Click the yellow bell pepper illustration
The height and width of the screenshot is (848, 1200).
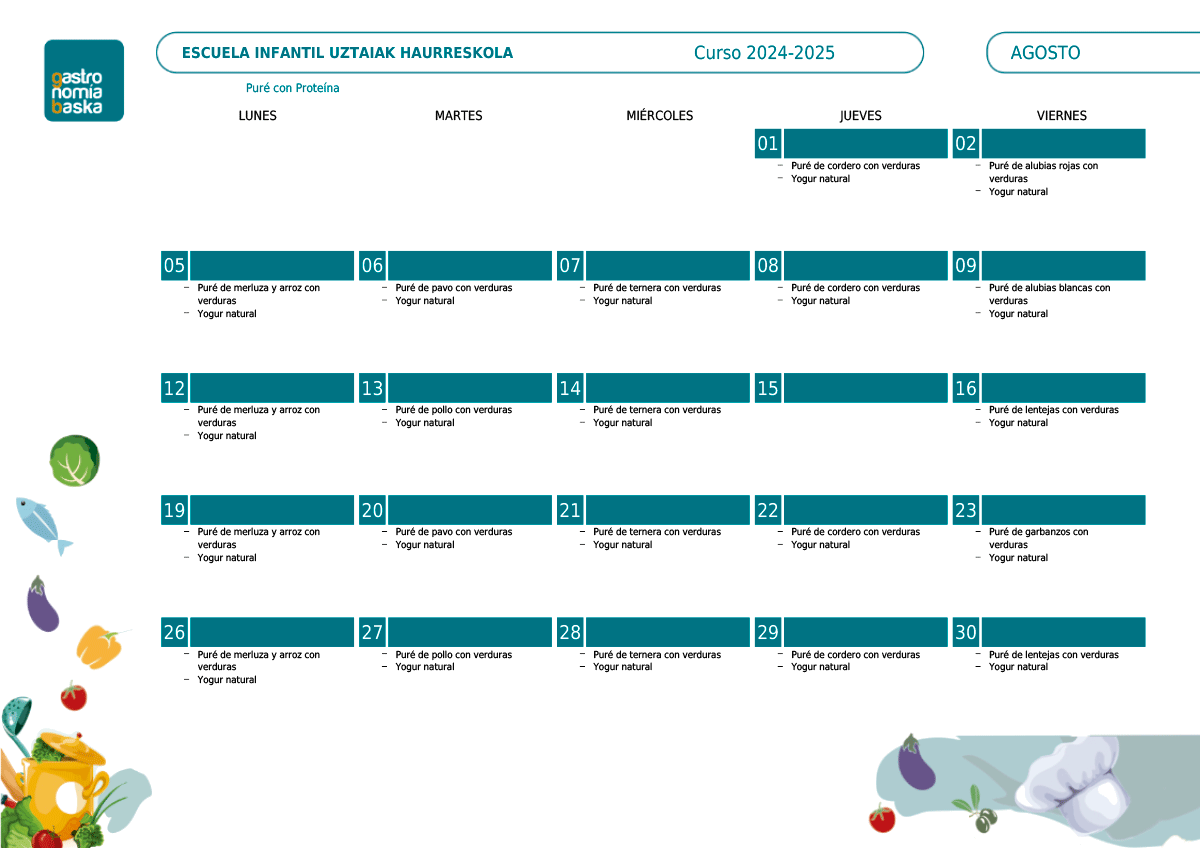pyautogui.click(x=100, y=645)
